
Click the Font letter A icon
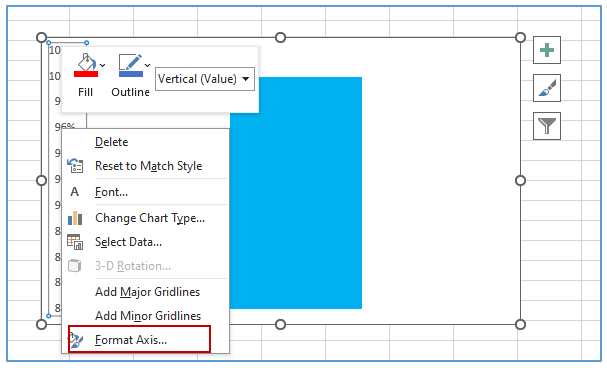(75, 192)
